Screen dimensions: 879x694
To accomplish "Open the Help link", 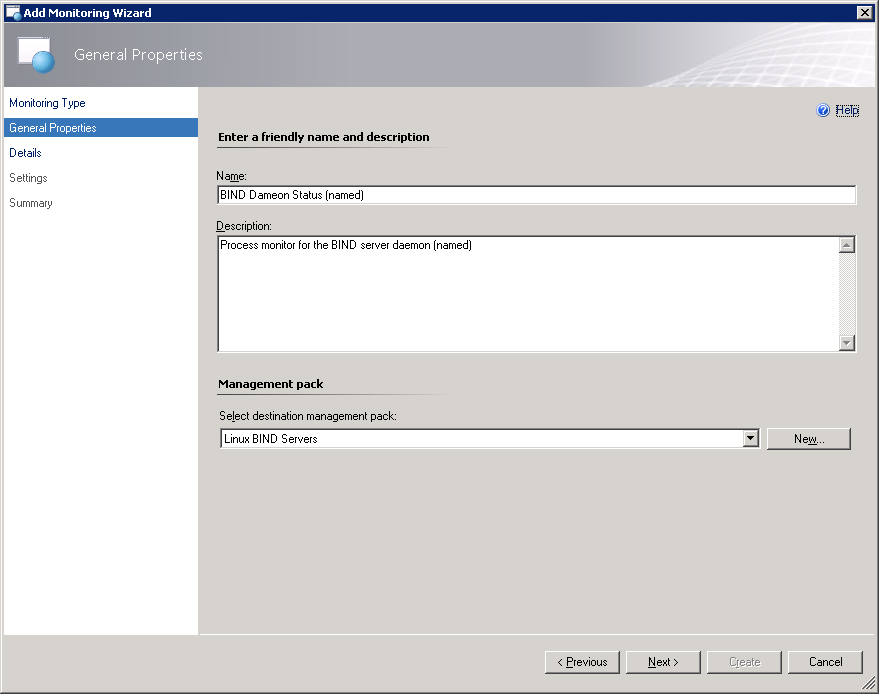I will (847, 111).
